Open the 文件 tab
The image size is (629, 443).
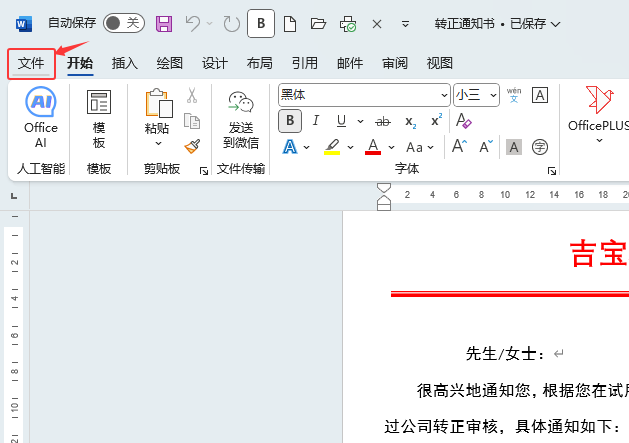tap(31, 63)
